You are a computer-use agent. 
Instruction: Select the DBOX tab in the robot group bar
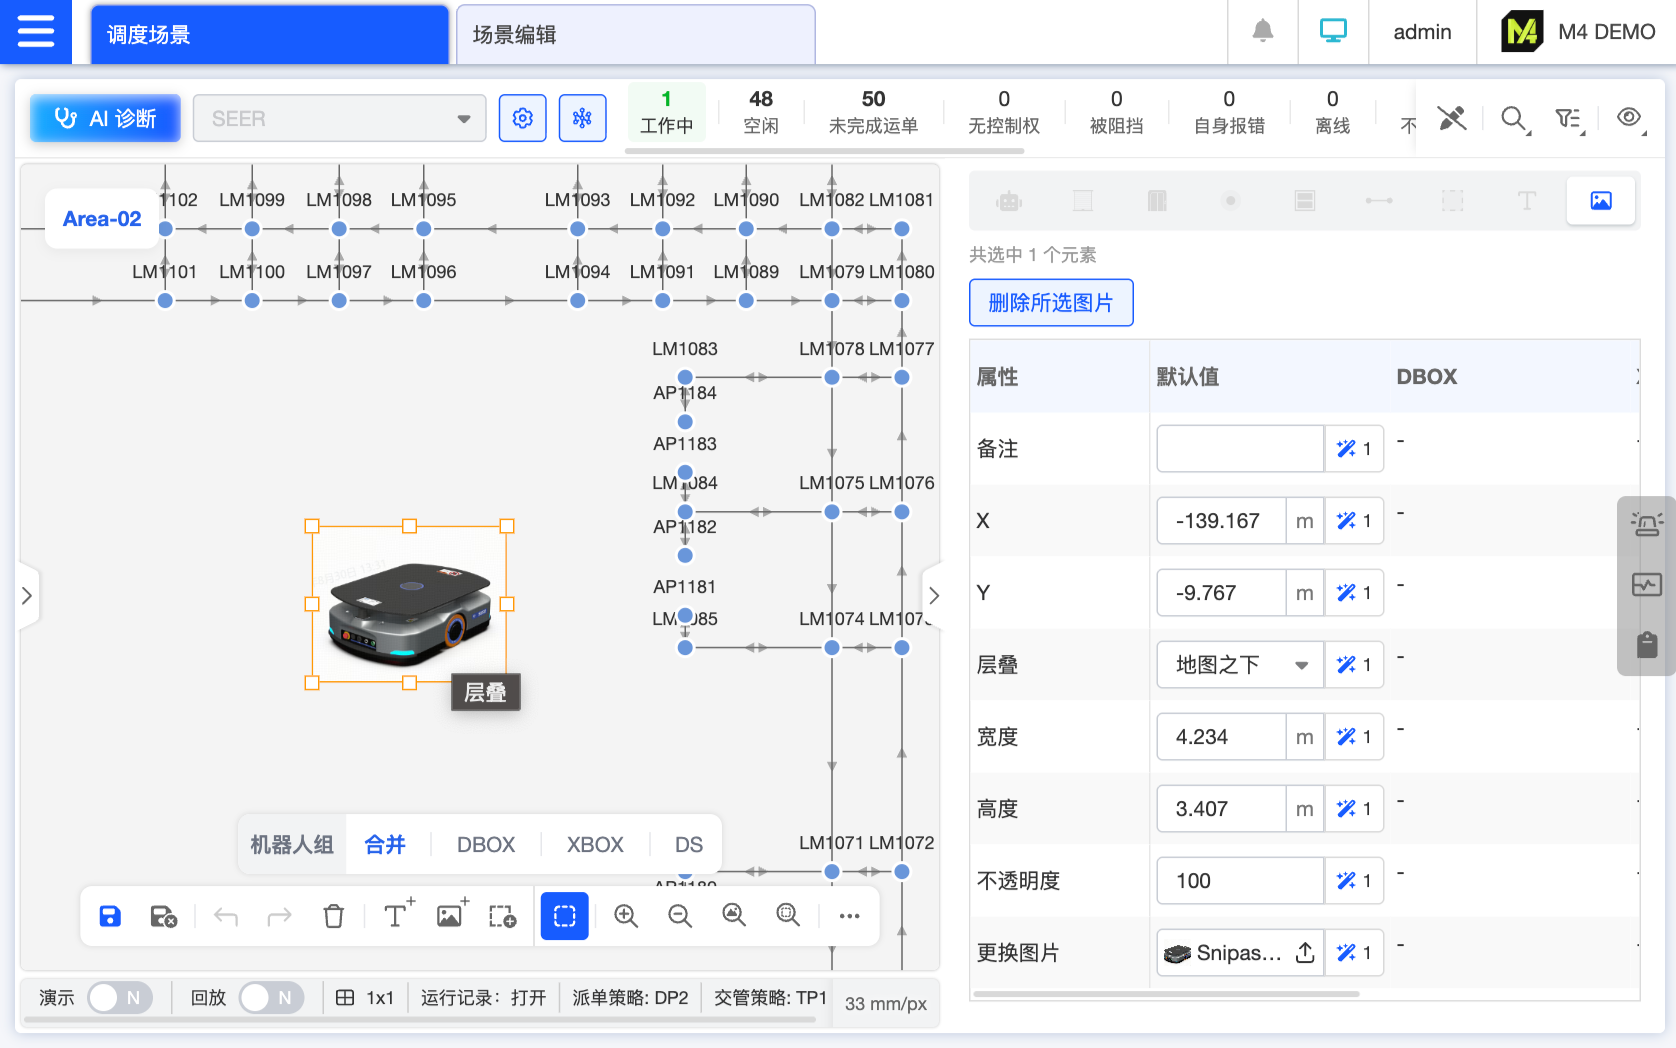tap(485, 844)
